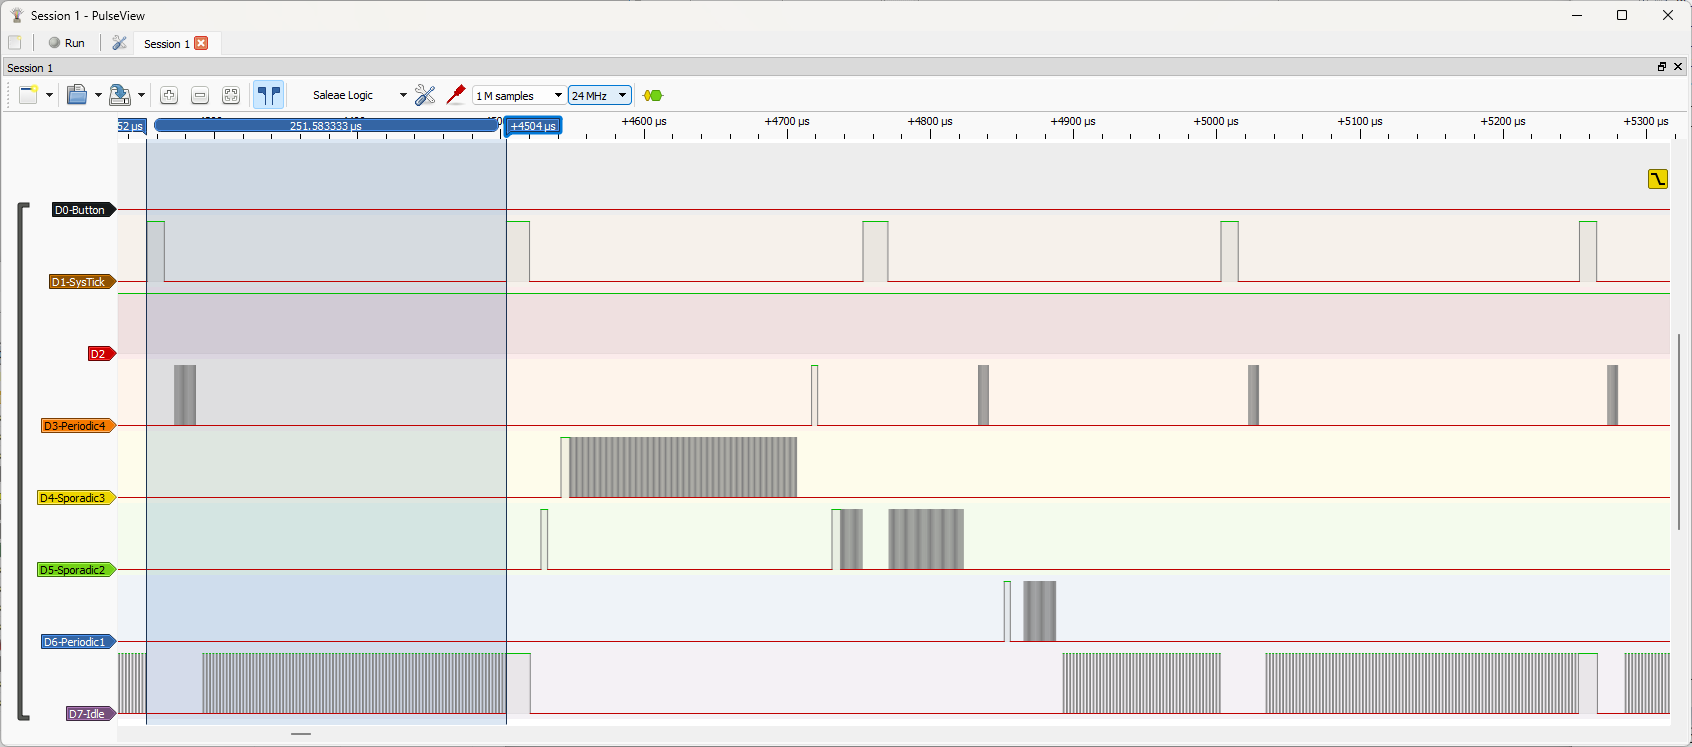Zoom to fit the whole capture
The width and height of the screenshot is (1692, 747).
231,95
